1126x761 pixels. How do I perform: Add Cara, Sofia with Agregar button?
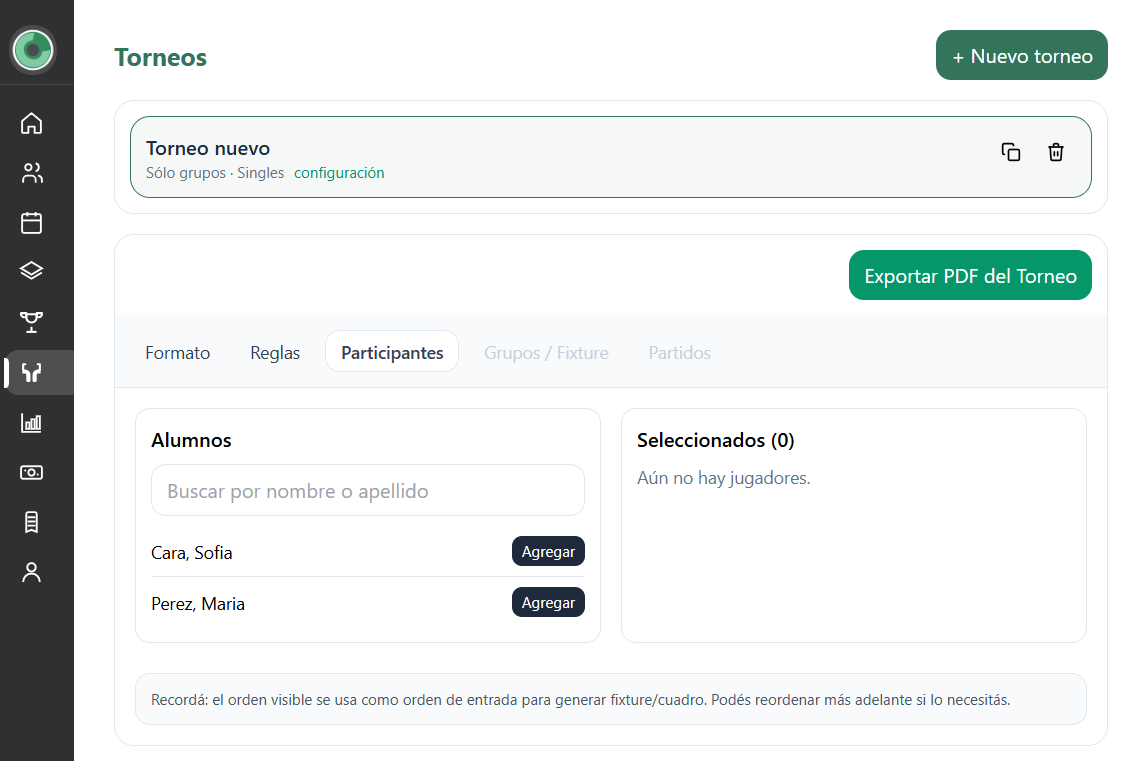point(548,552)
